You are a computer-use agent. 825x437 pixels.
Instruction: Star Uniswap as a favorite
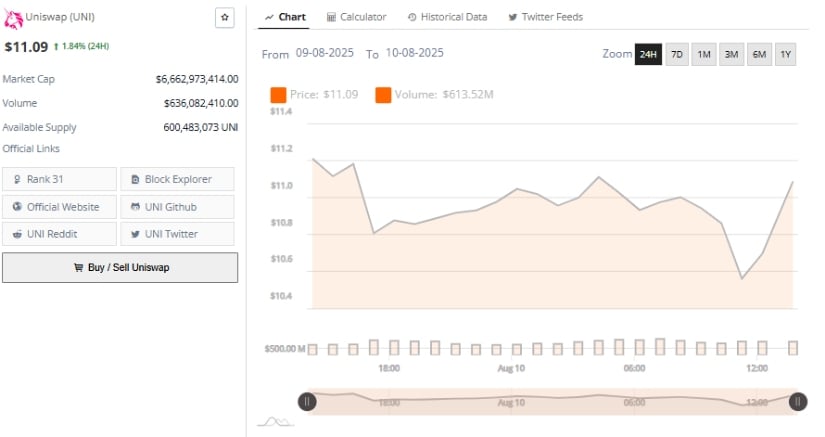coord(225,17)
